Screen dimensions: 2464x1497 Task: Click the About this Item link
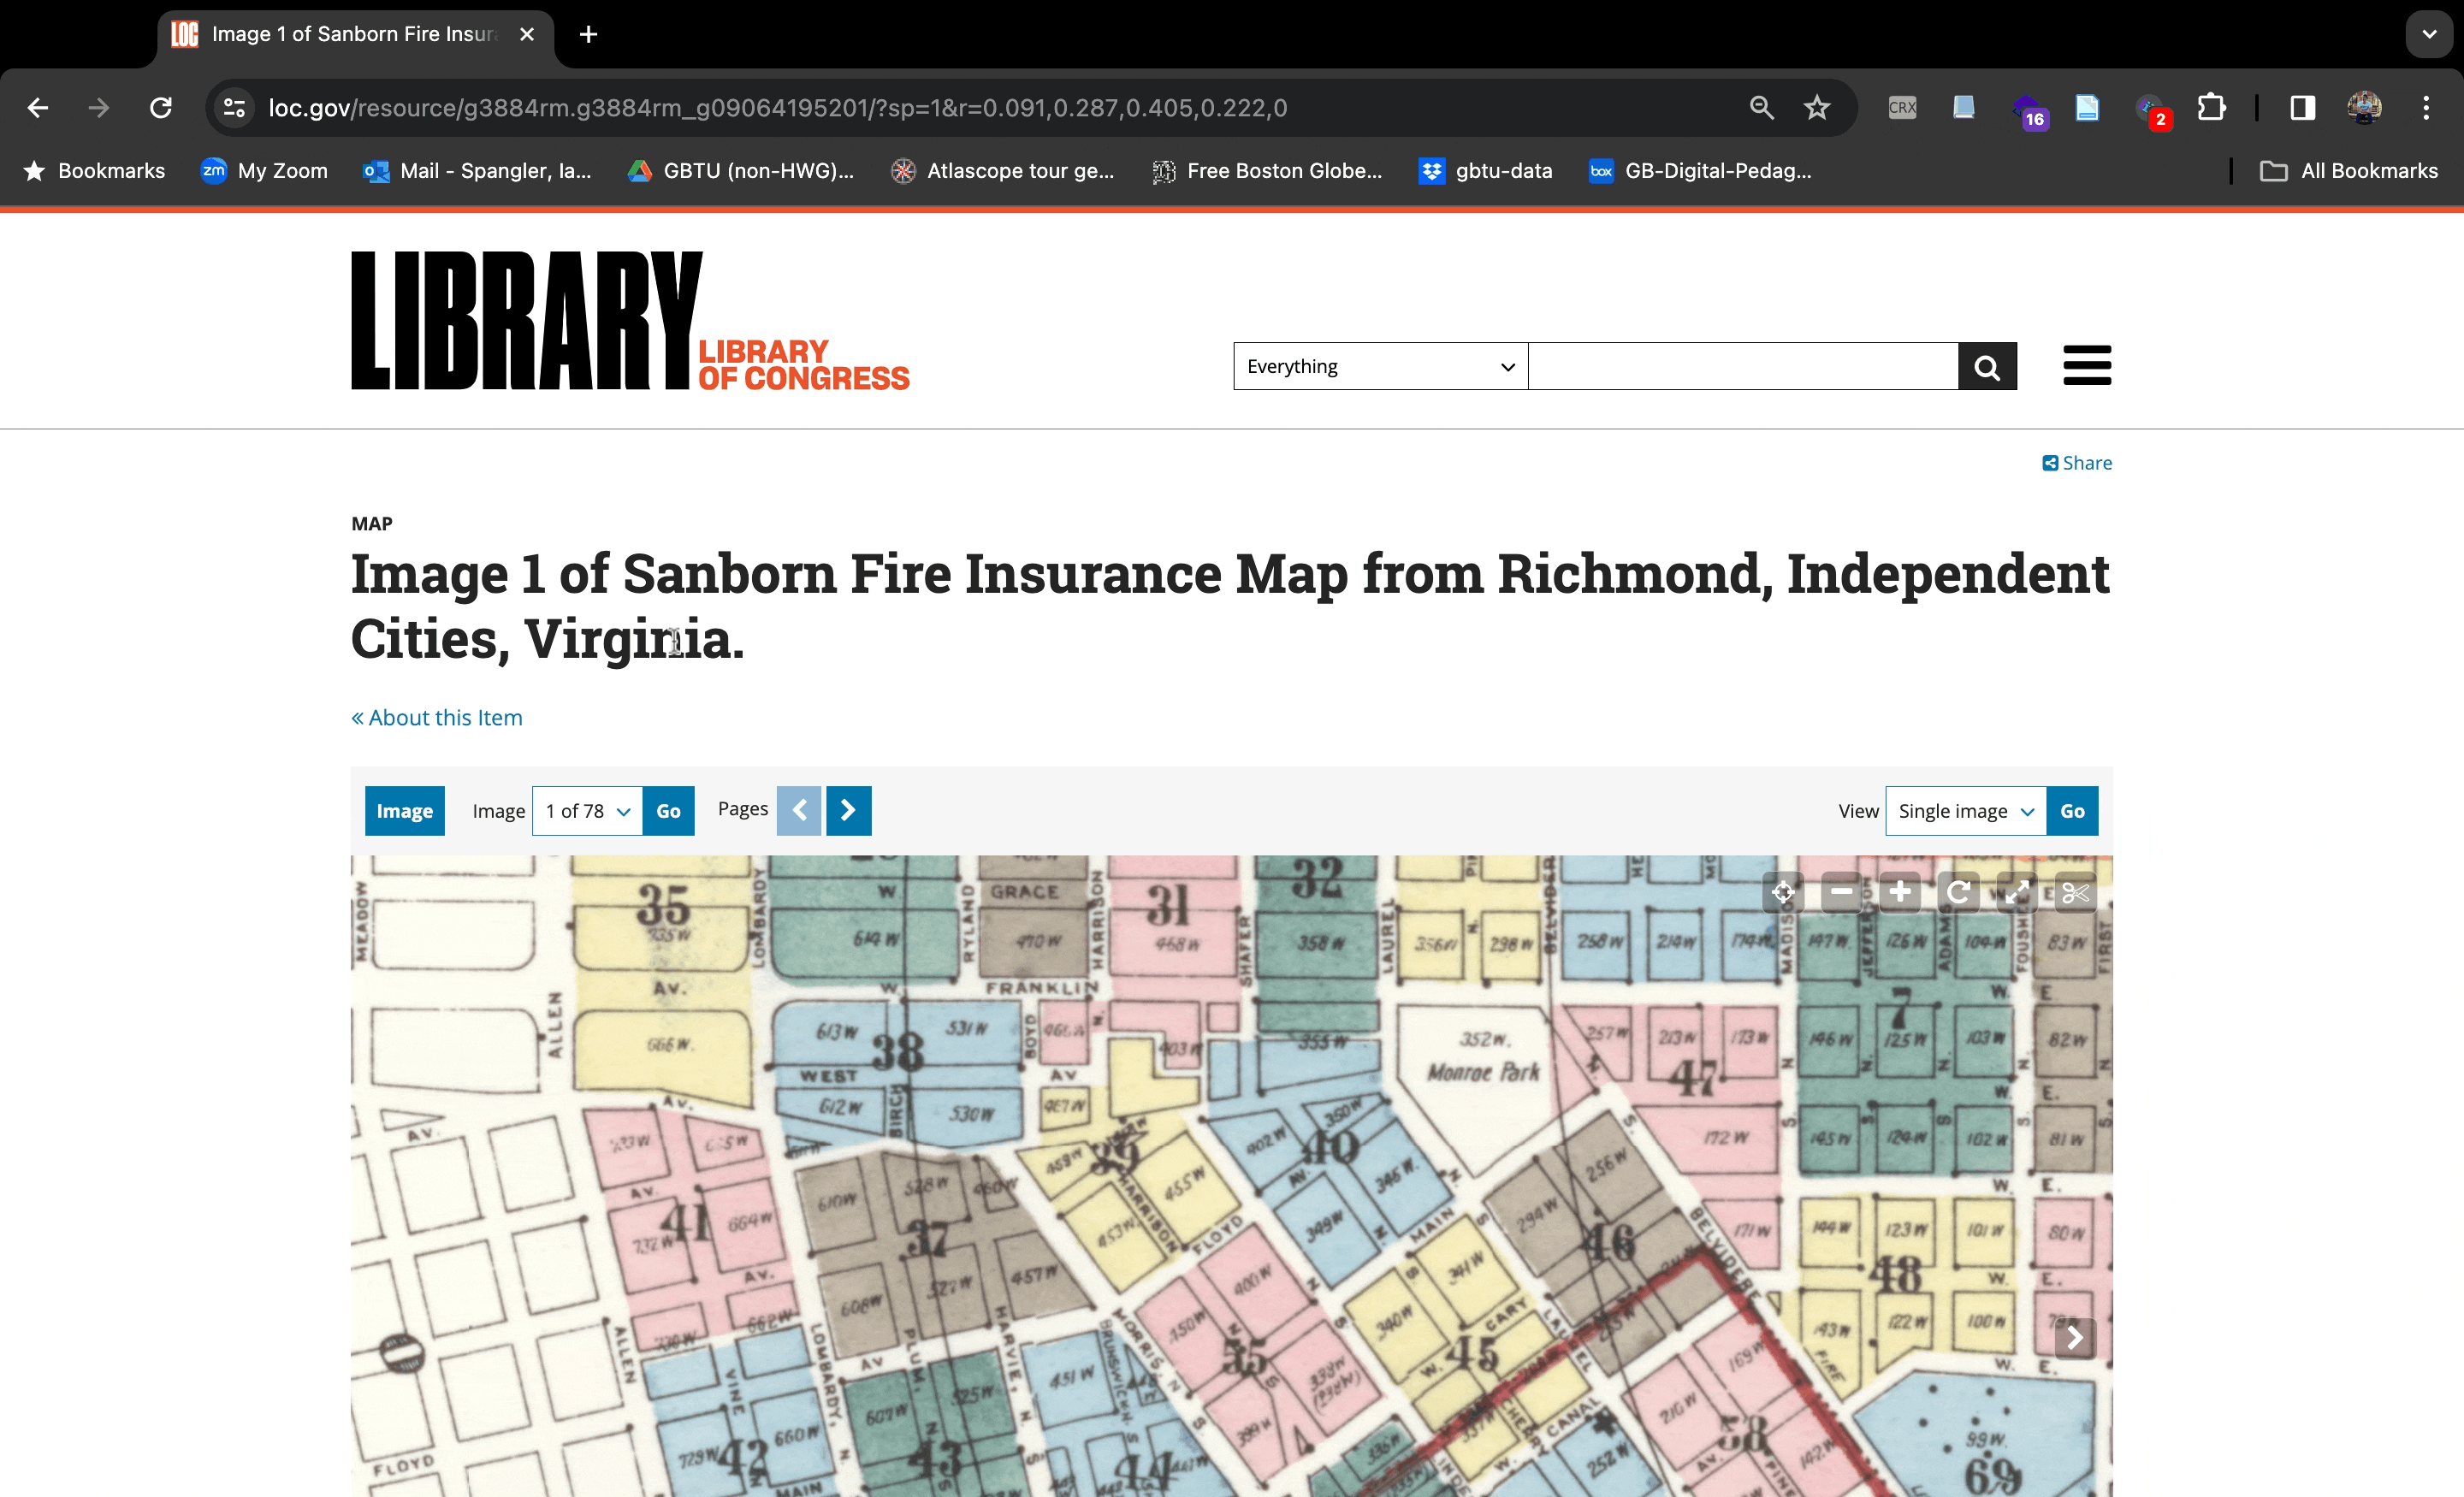click(x=437, y=717)
